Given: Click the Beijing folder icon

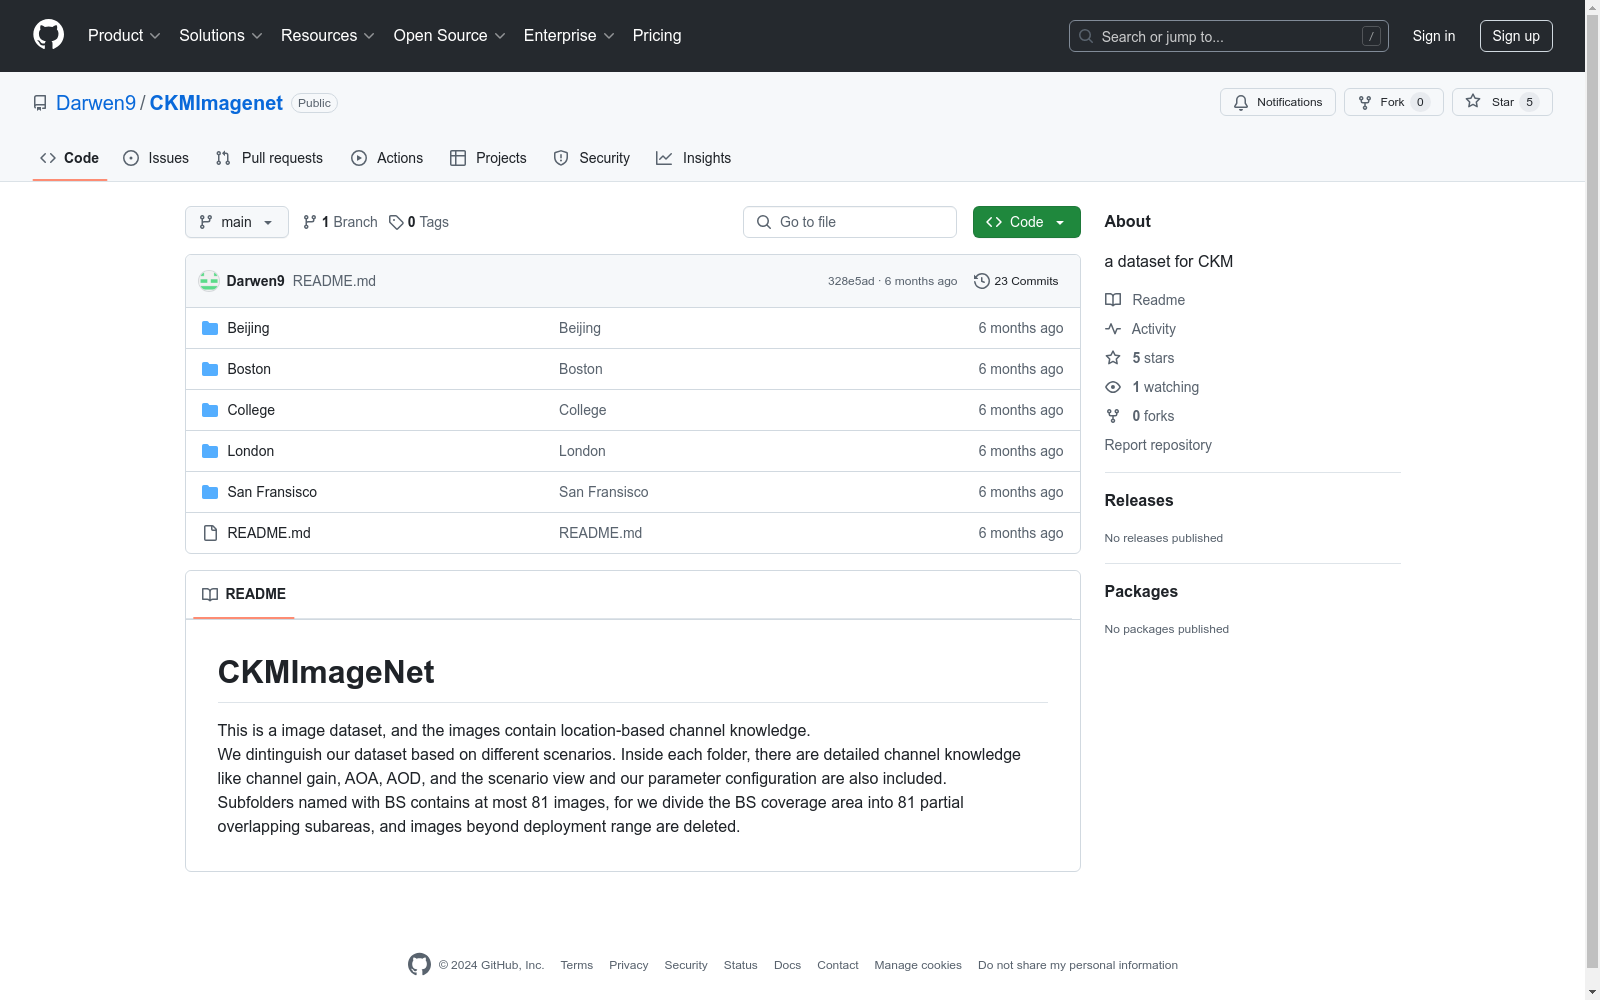Looking at the screenshot, I should tap(210, 328).
